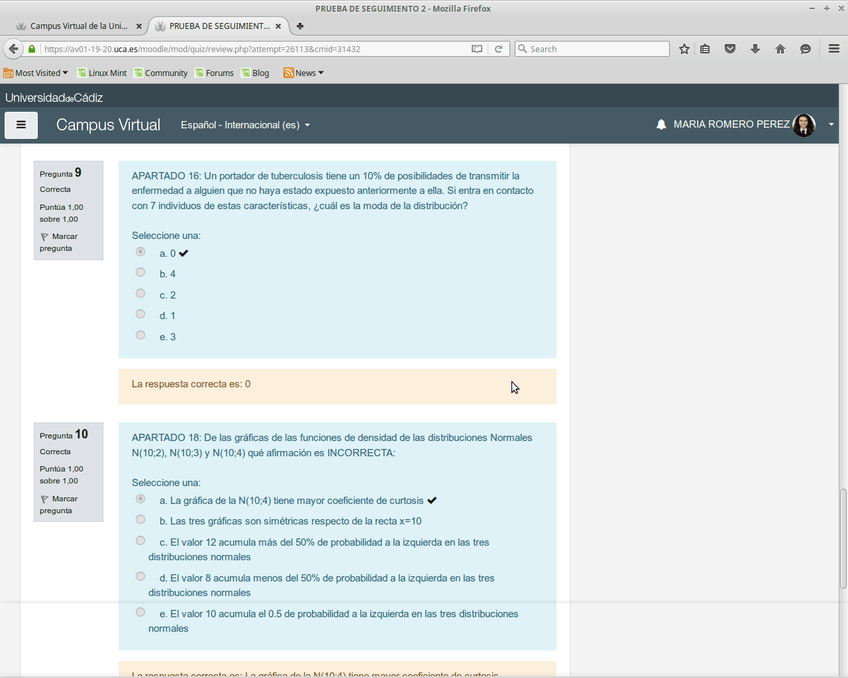Open the downloads arrow icon
848x678 pixels.
pos(755,49)
